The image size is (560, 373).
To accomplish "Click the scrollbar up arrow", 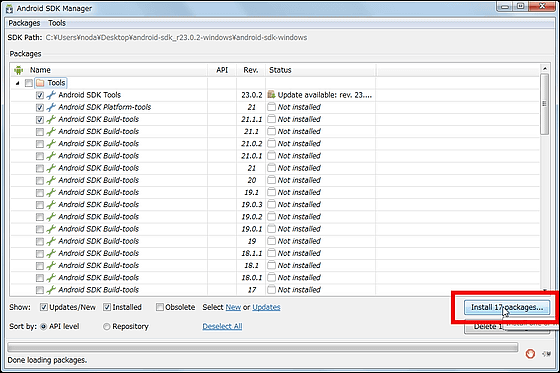I will pyautogui.click(x=545, y=68).
